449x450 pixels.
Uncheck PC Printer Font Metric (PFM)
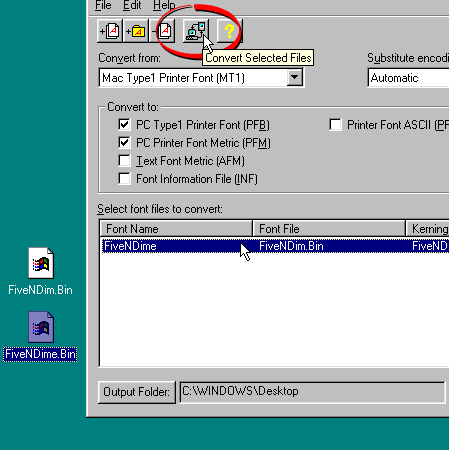tap(124, 143)
